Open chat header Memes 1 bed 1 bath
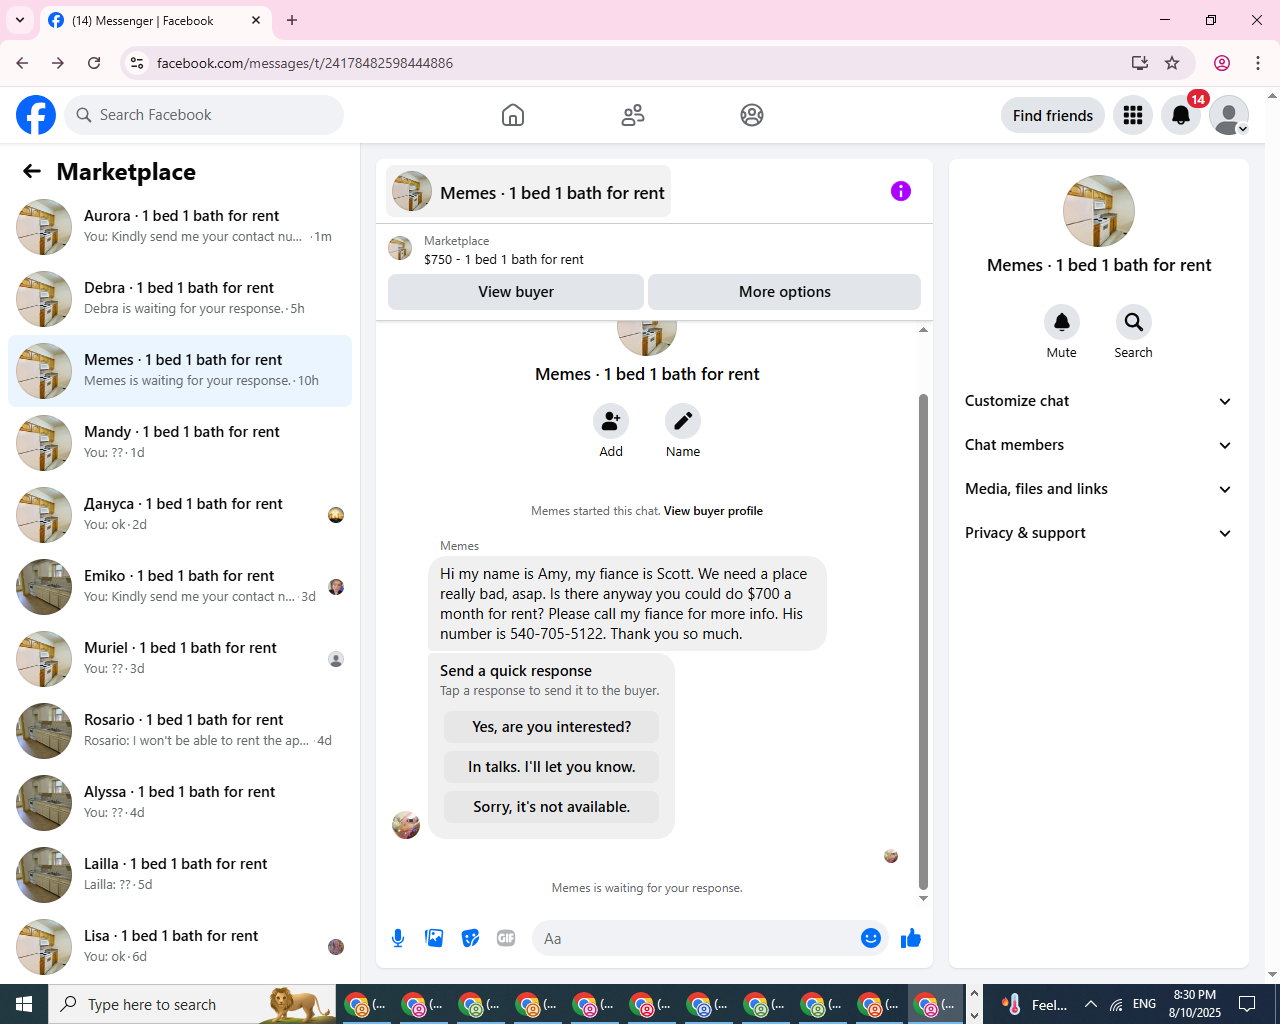The image size is (1280, 1024). tap(528, 191)
